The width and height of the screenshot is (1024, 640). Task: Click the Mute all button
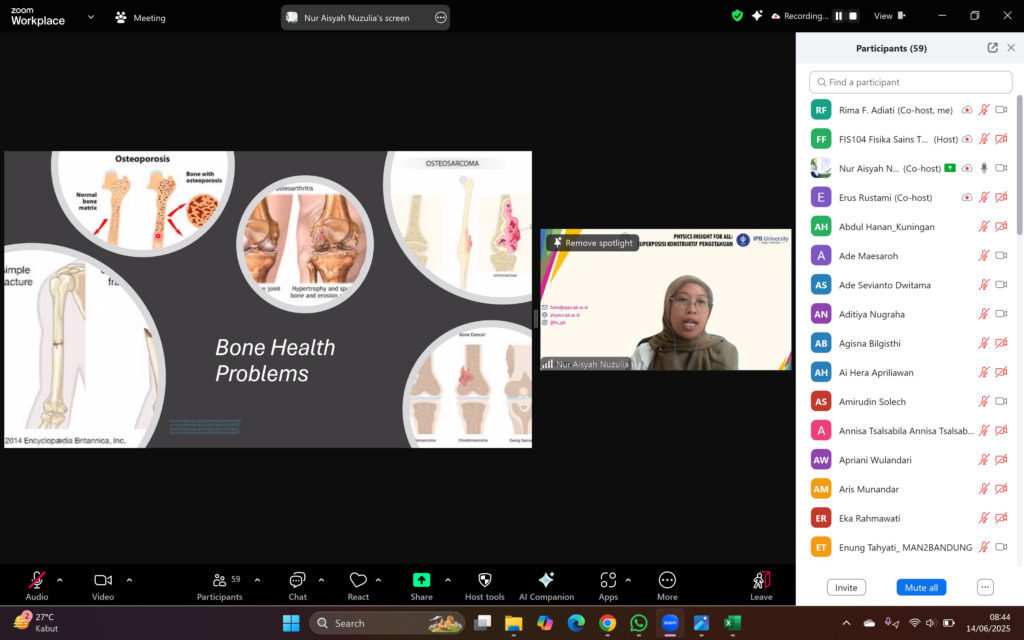[x=921, y=587]
